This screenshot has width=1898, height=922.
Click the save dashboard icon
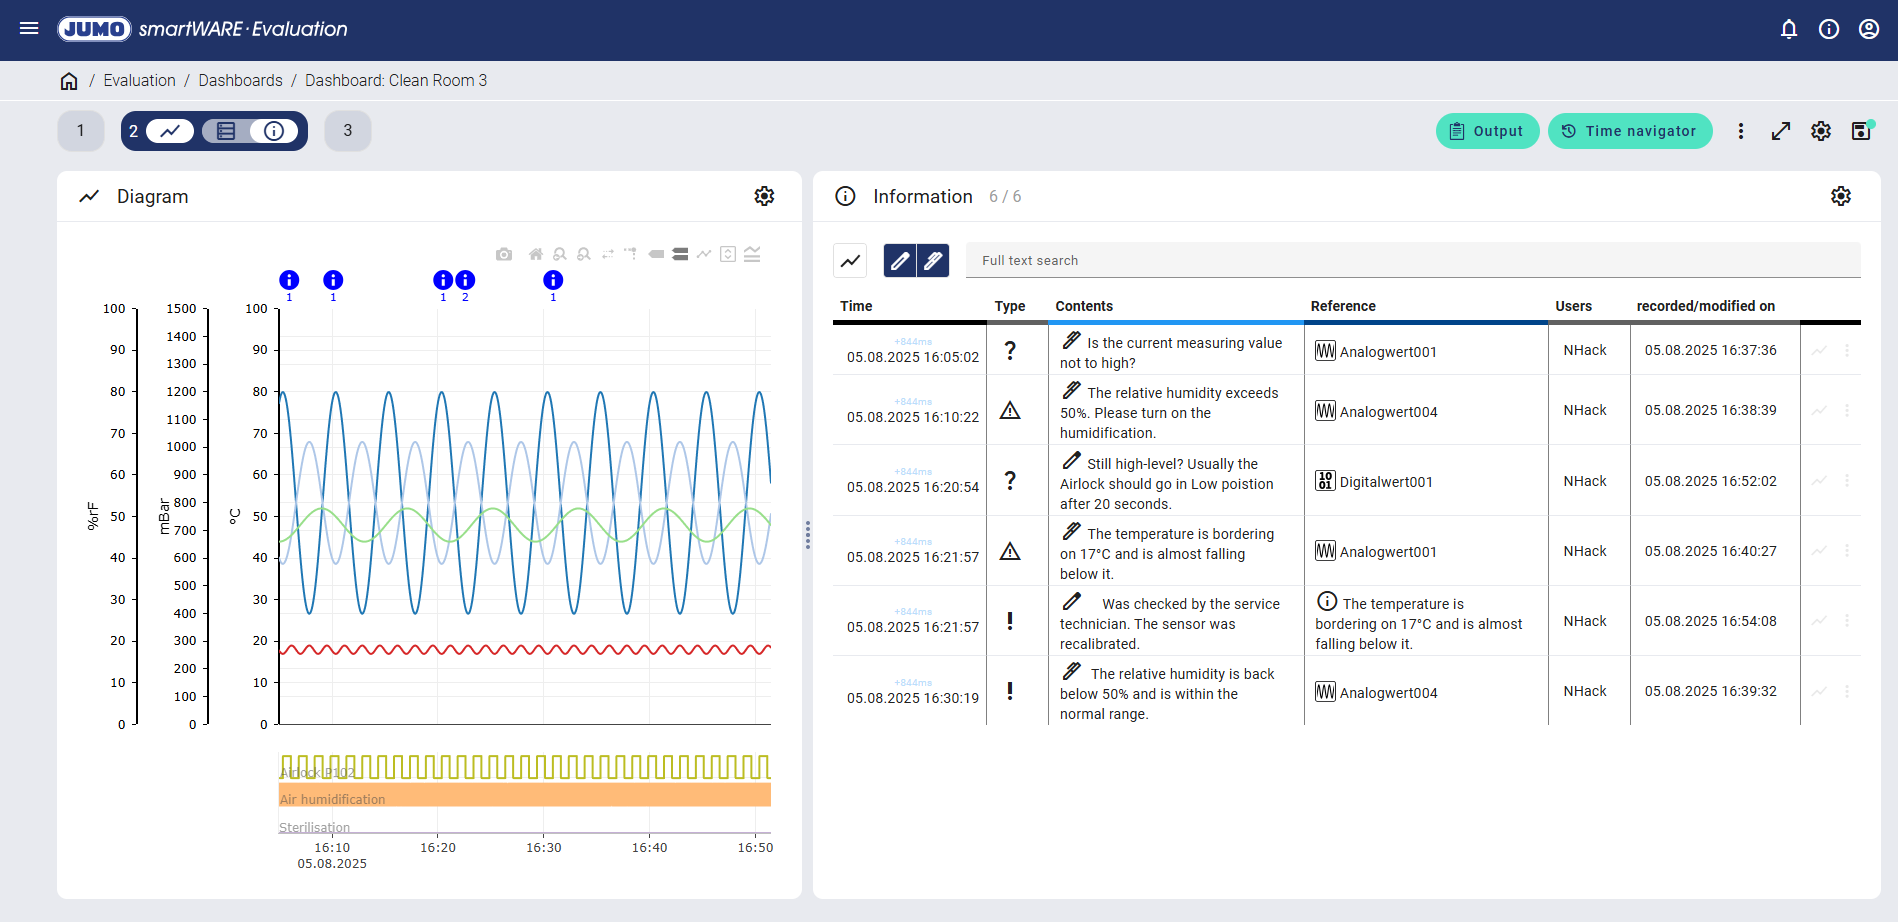pyautogui.click(x=1861, y=131)
